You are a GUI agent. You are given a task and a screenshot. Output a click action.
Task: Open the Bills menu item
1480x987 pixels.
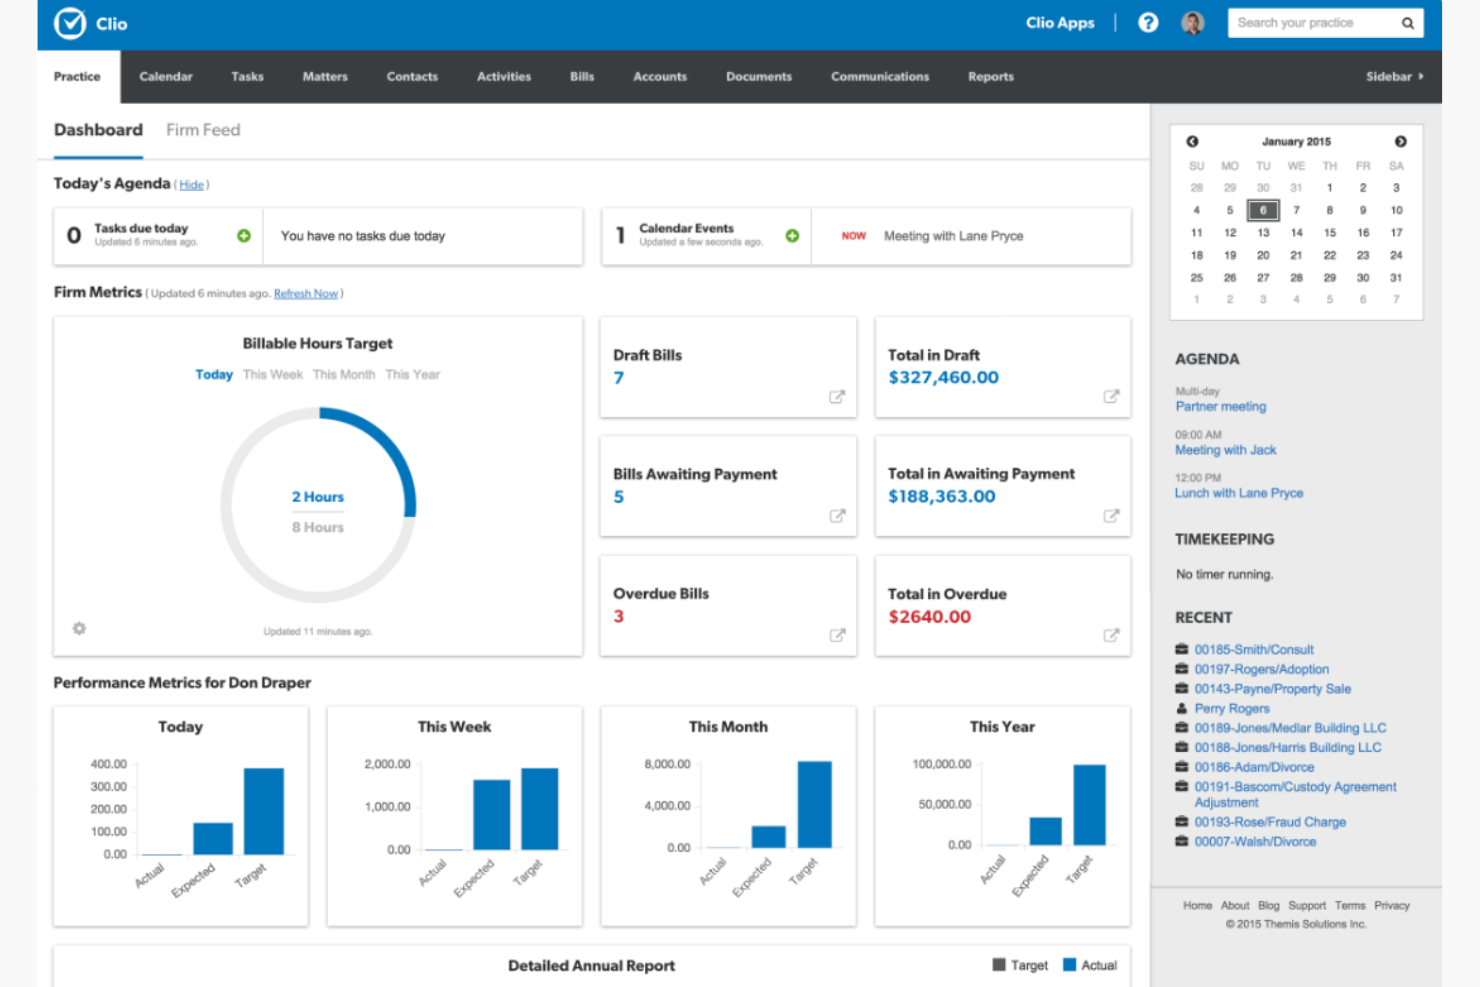click(582, 76)
